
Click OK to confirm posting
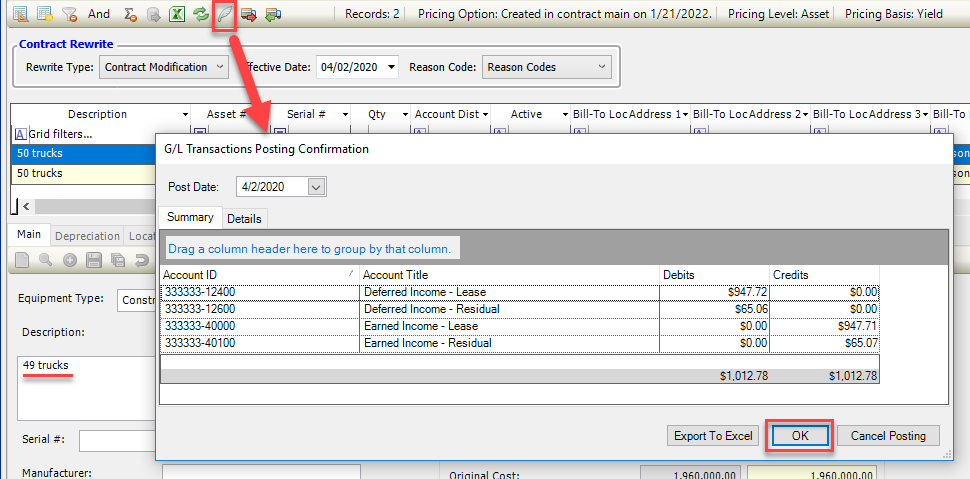[799, 435]
